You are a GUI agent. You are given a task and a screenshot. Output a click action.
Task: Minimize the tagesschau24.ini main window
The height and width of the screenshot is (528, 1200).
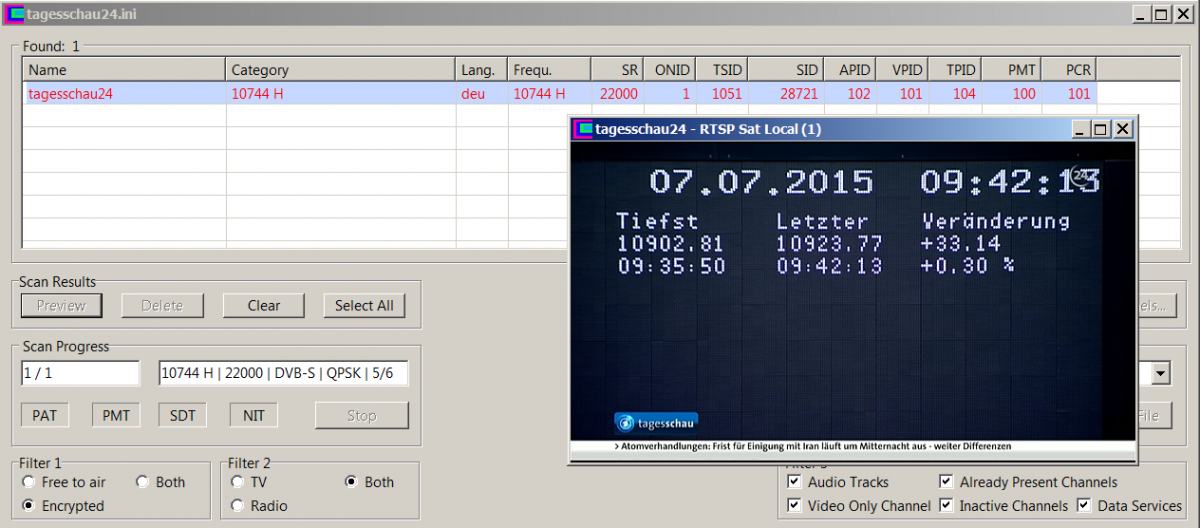[x=1141, y=14]
